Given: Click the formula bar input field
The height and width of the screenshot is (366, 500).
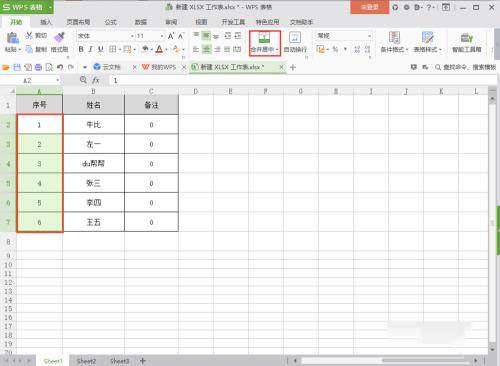Looking at the screenshot, I should pos(303,80).
